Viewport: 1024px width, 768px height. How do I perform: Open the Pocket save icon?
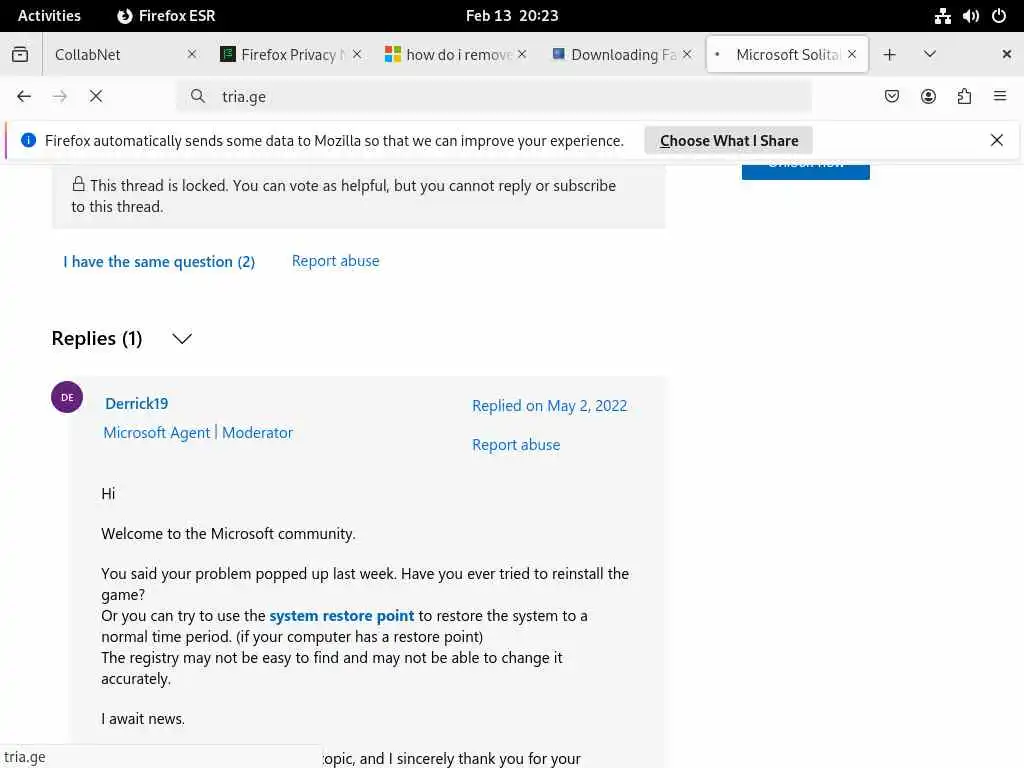pos(892,96)
